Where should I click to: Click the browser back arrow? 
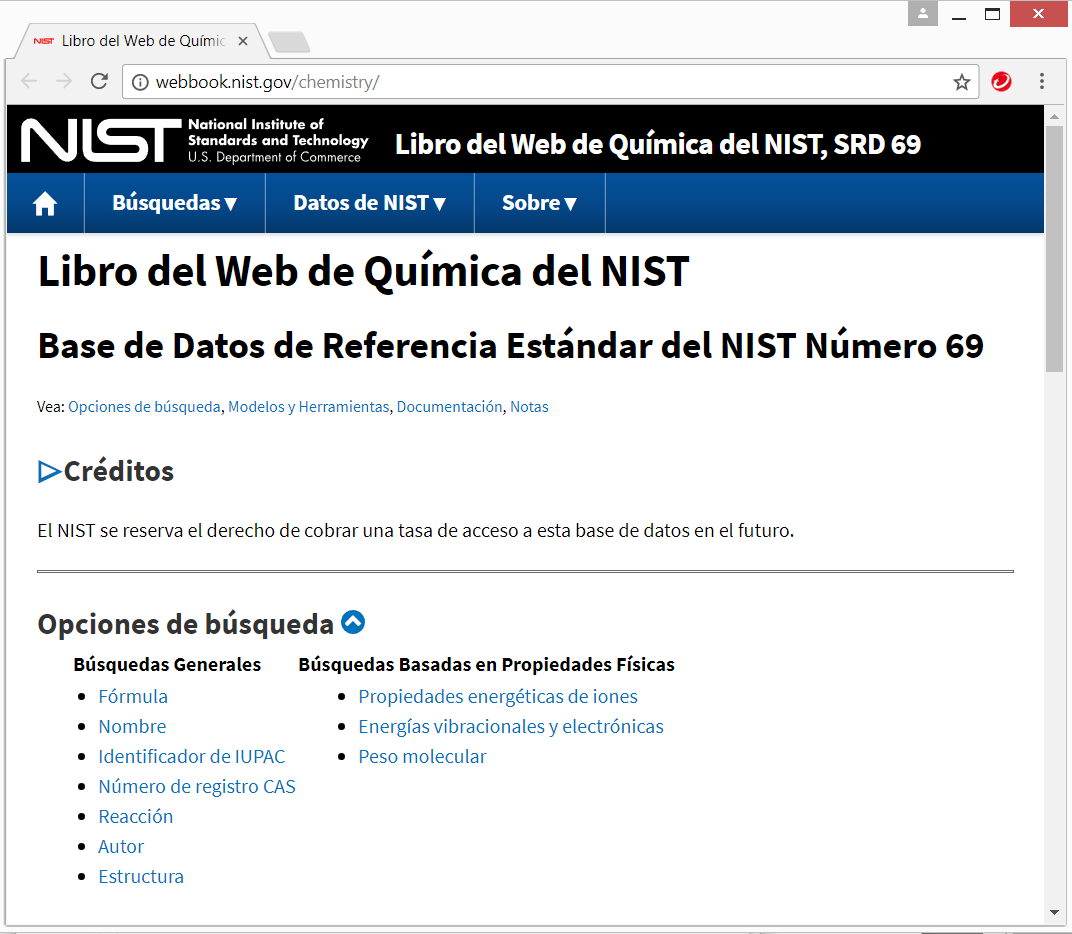coord(29,81)
